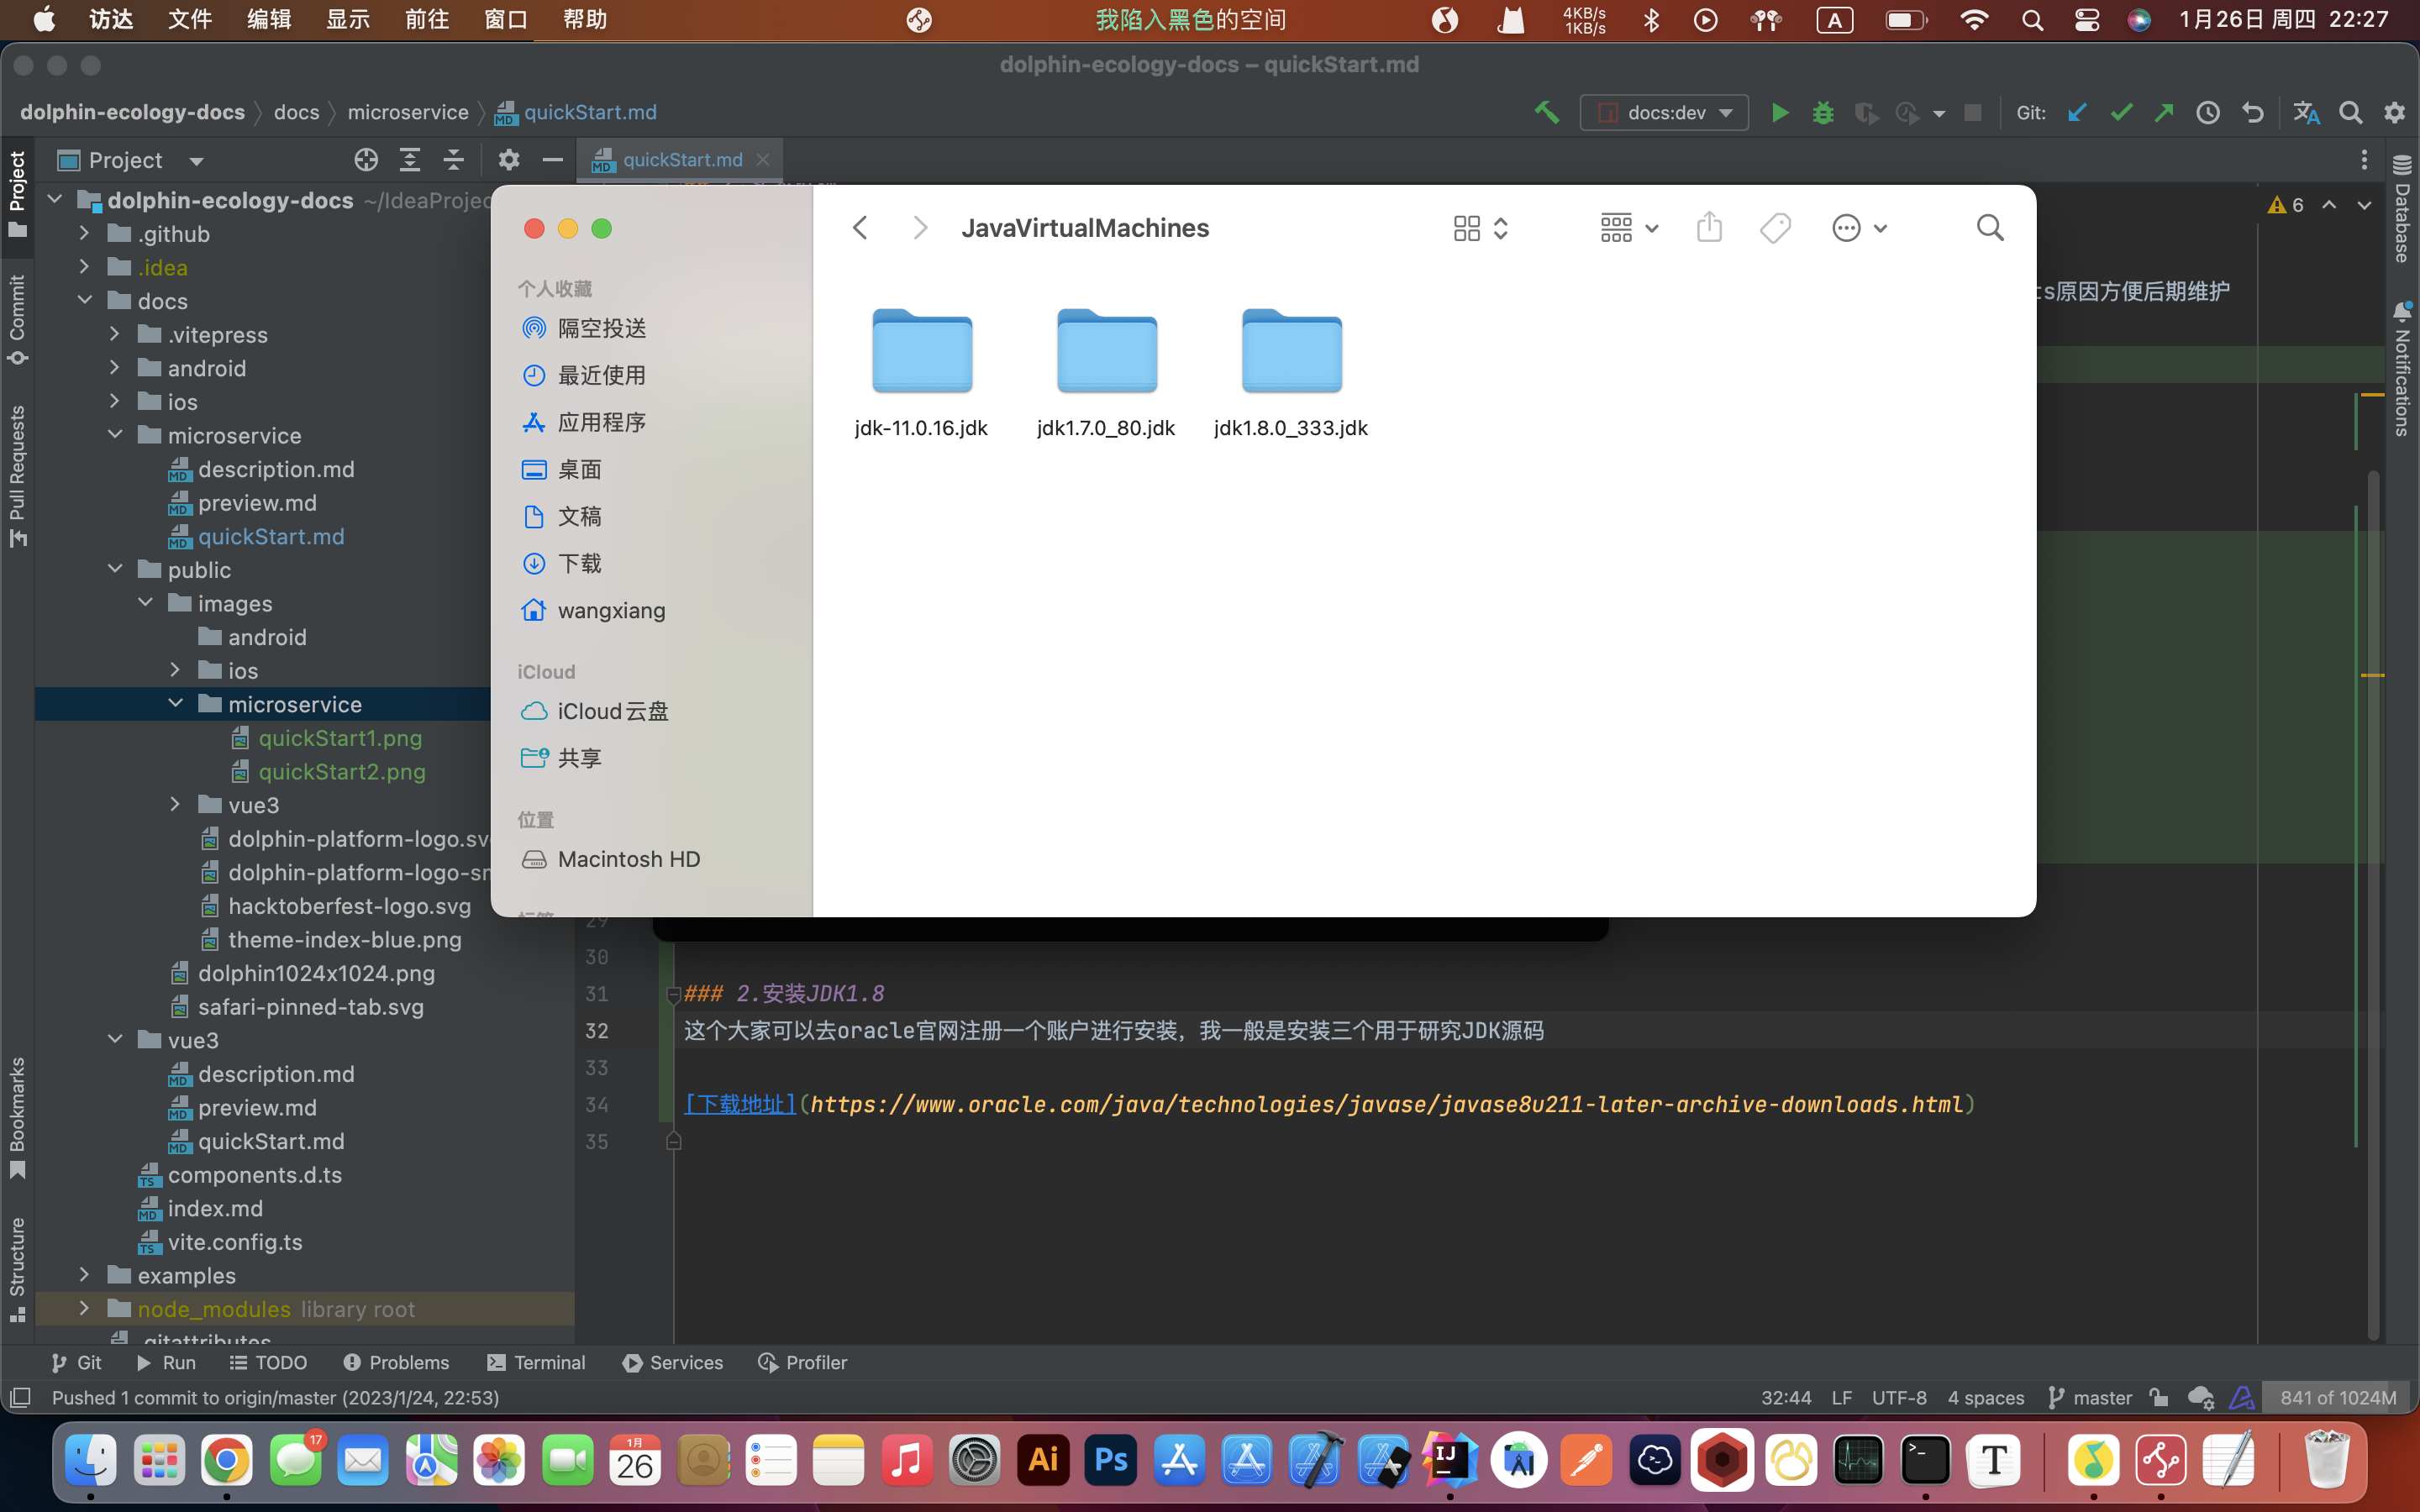
Task: Open jdk1.8.0_333.jdk folder
Action: [1291, 353]
